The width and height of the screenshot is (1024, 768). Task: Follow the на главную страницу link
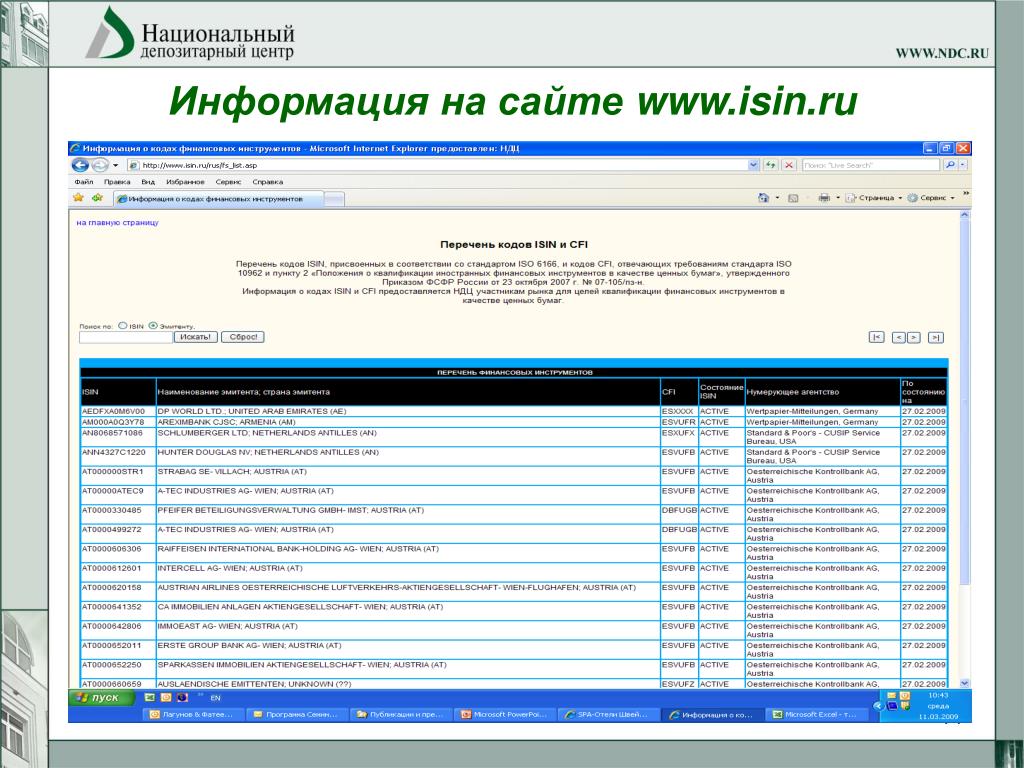pos(118,223)
